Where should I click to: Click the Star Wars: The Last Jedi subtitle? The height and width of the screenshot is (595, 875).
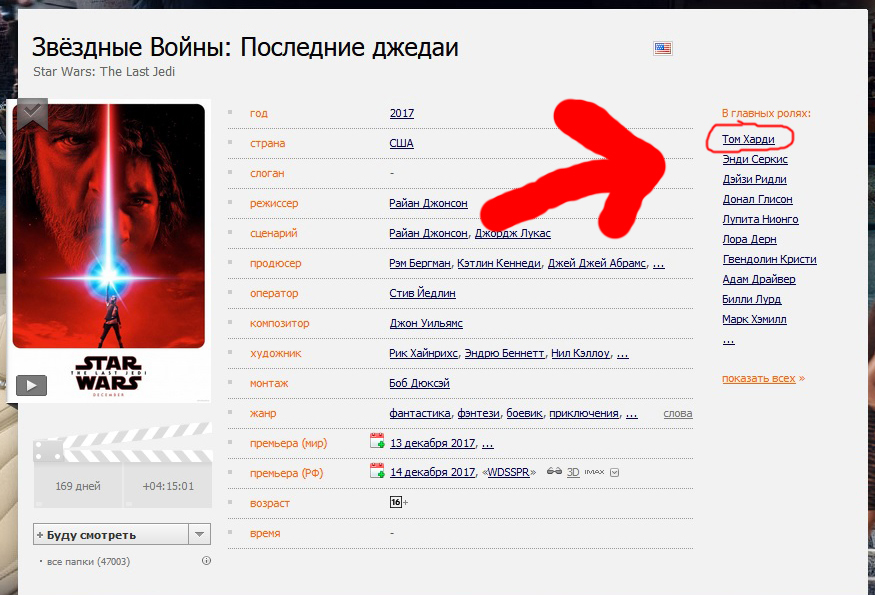pos(104,71)
